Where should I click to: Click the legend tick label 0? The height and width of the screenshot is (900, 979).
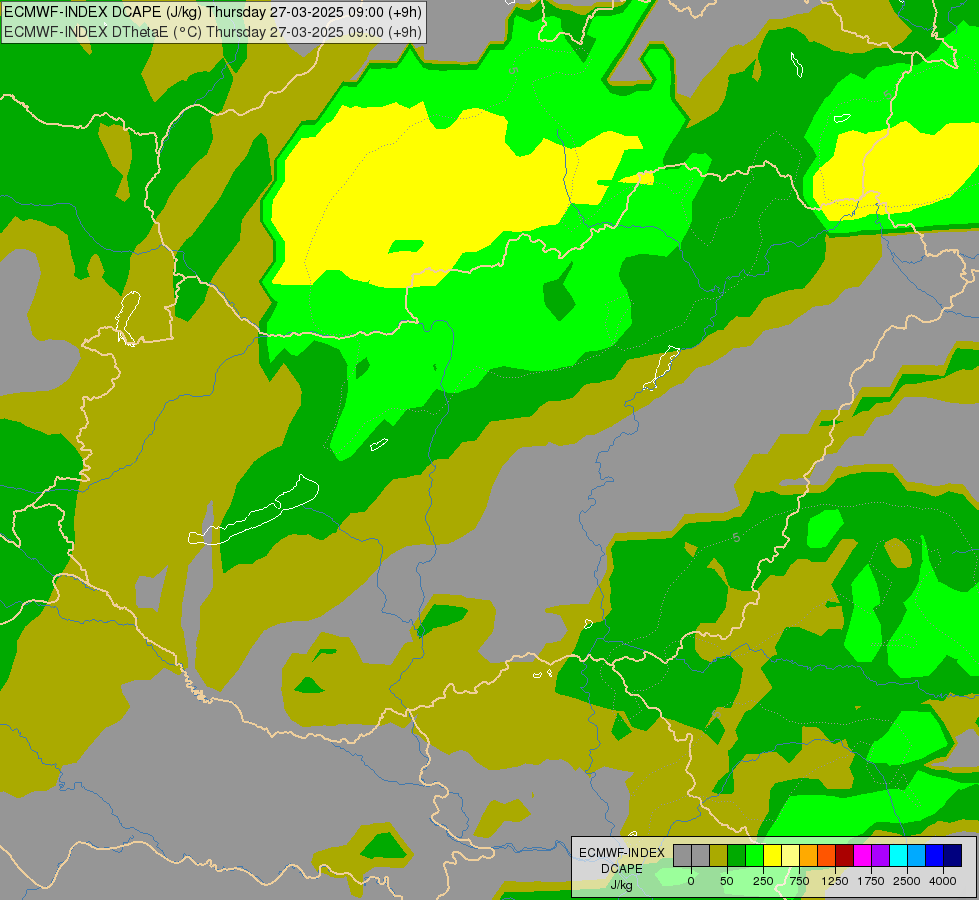pyautogui.click(x=691, y=881)
